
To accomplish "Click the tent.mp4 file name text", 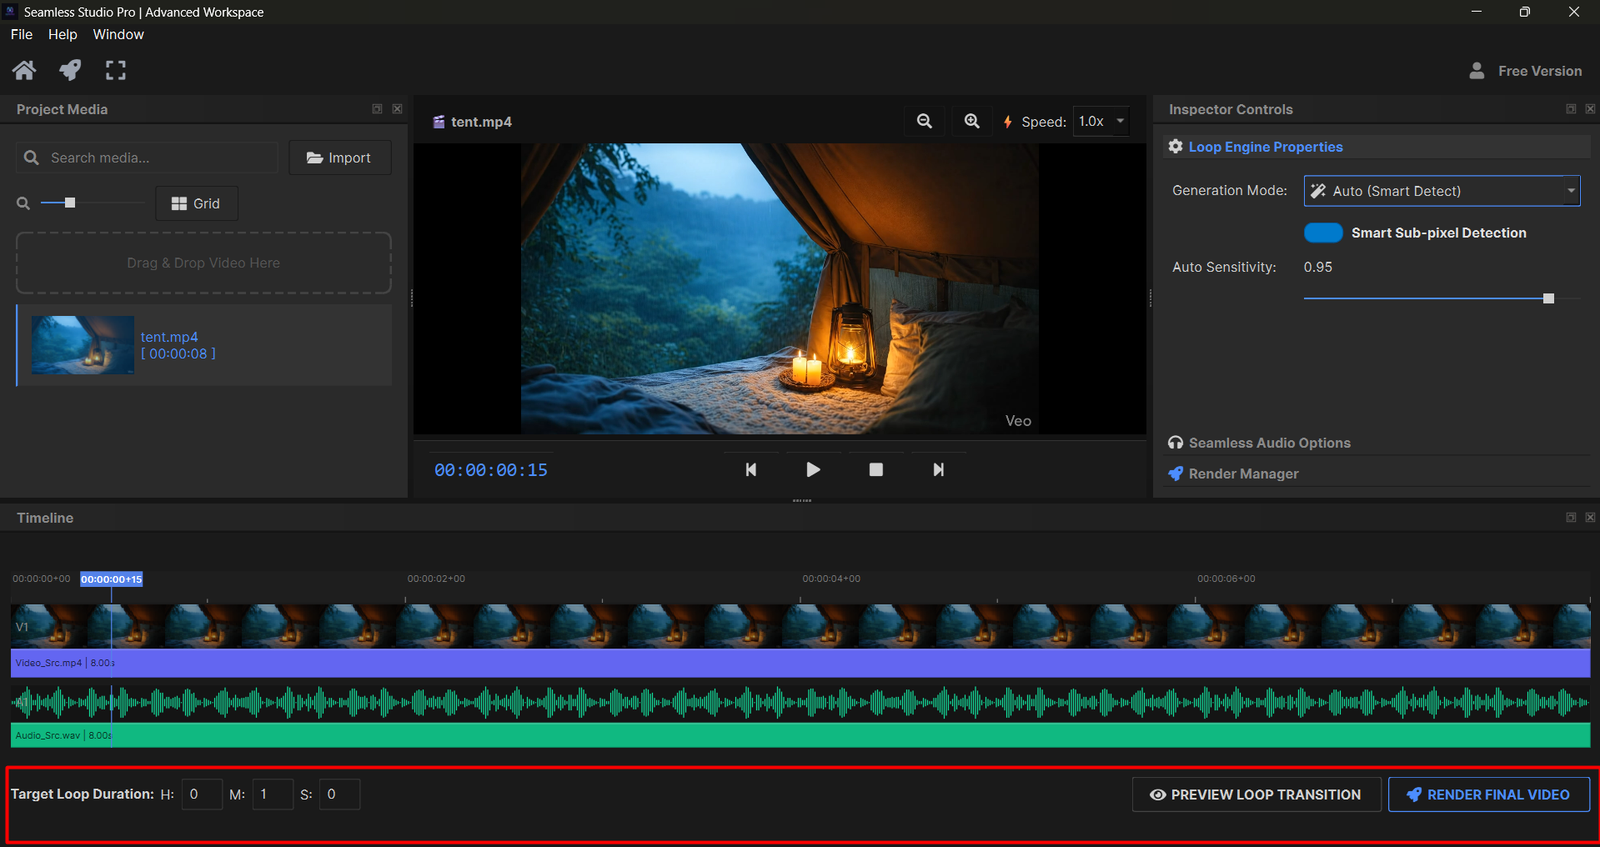I will (169, 337).
